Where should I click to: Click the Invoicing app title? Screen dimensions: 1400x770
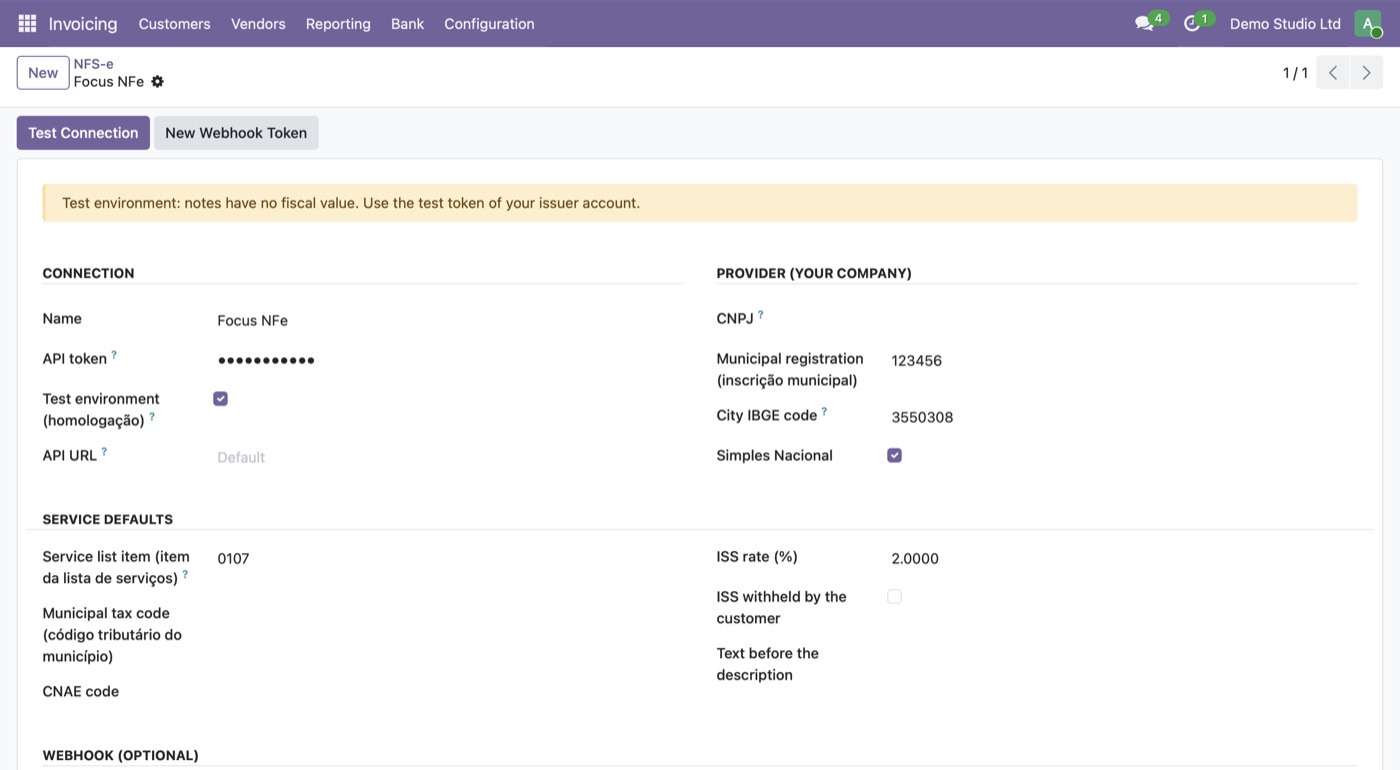click(x=83, y=23)
